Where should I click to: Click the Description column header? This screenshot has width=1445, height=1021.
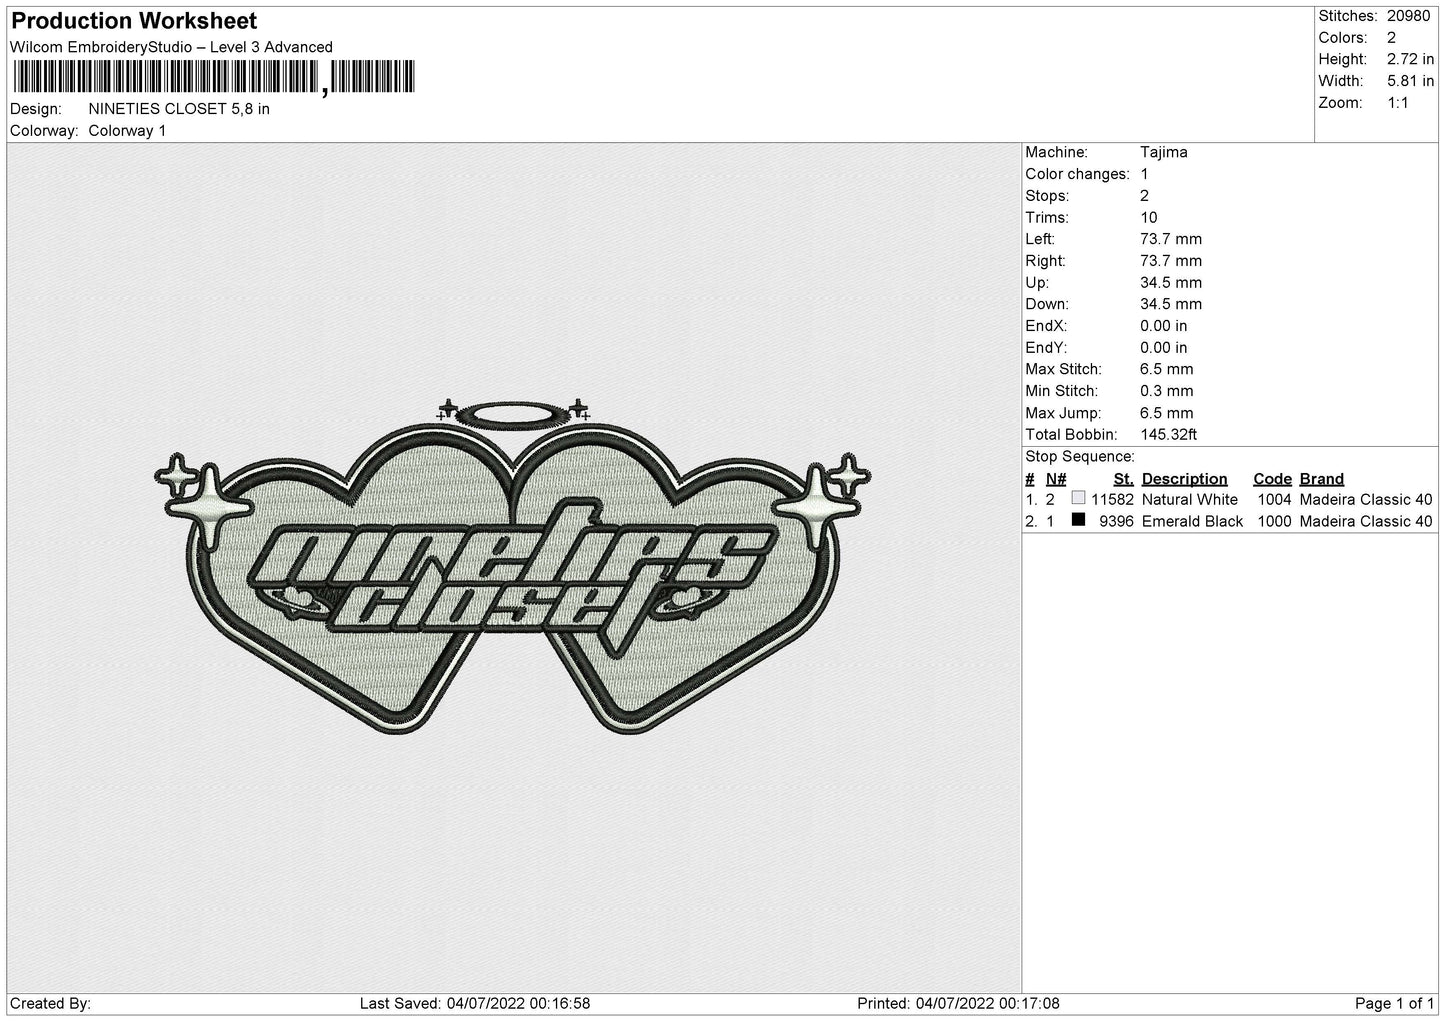[x=1184, y=478]
